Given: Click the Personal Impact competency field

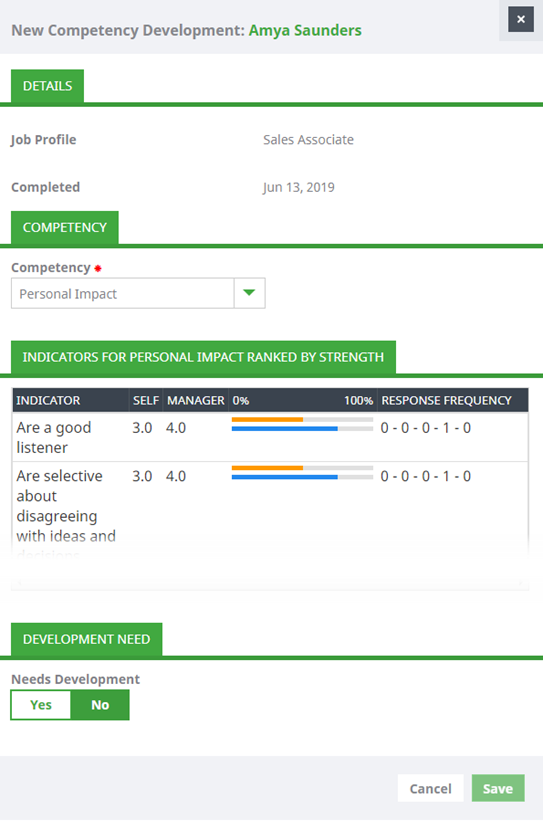Looking at the screenshot, I should [x=122, y=293].
